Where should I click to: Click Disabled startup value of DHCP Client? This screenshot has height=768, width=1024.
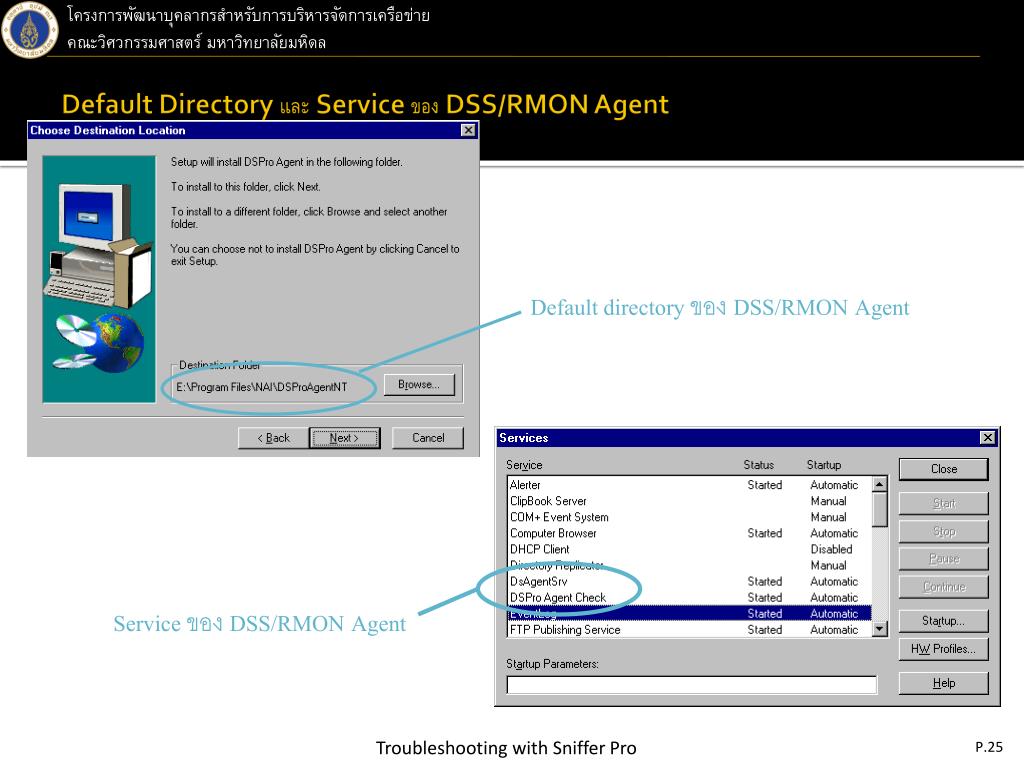(831, 549)
